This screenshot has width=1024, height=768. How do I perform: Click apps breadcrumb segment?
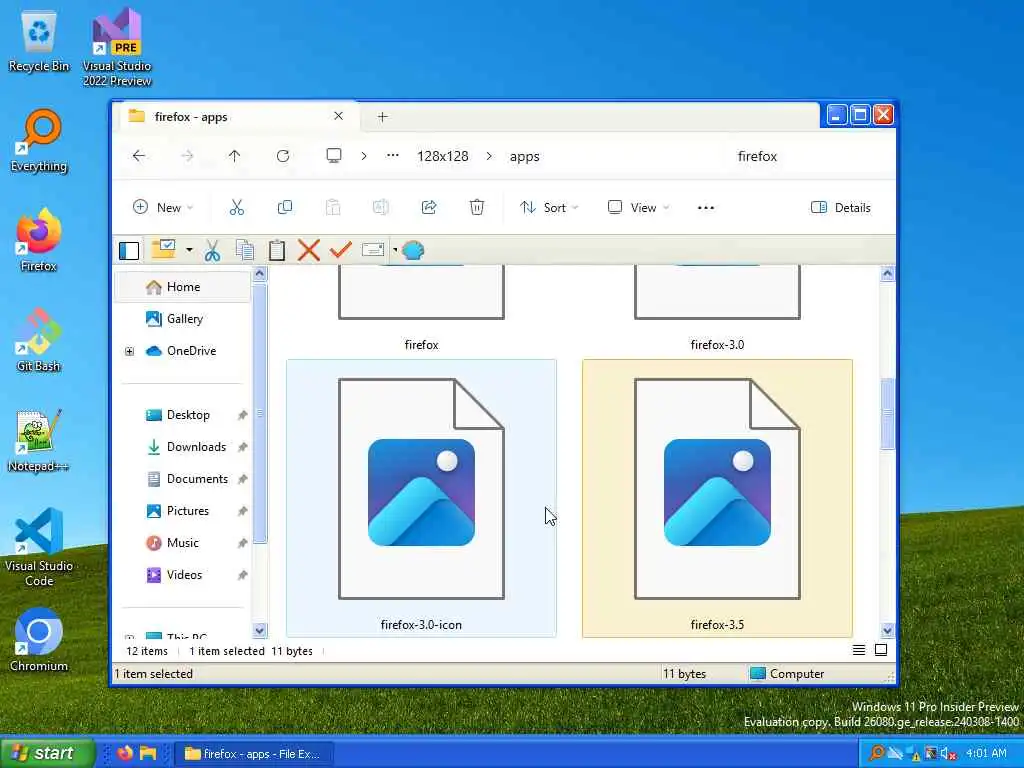click(x=524, y=156)
